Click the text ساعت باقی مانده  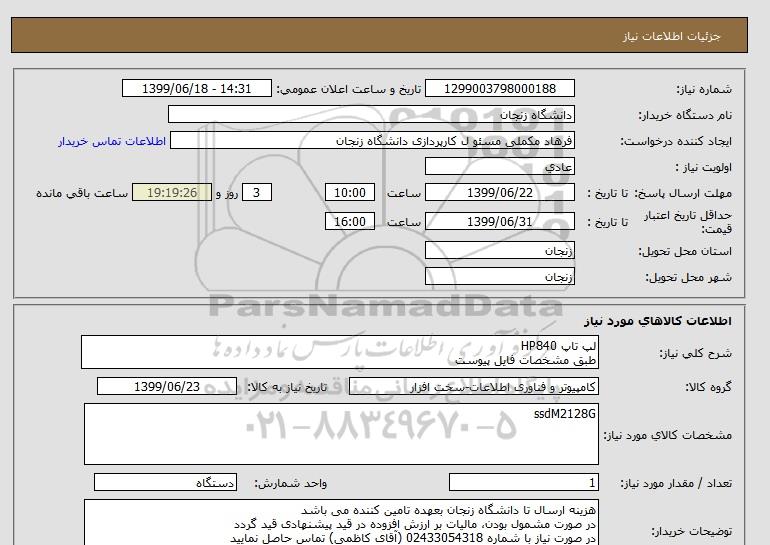click(x=82, y=193)
